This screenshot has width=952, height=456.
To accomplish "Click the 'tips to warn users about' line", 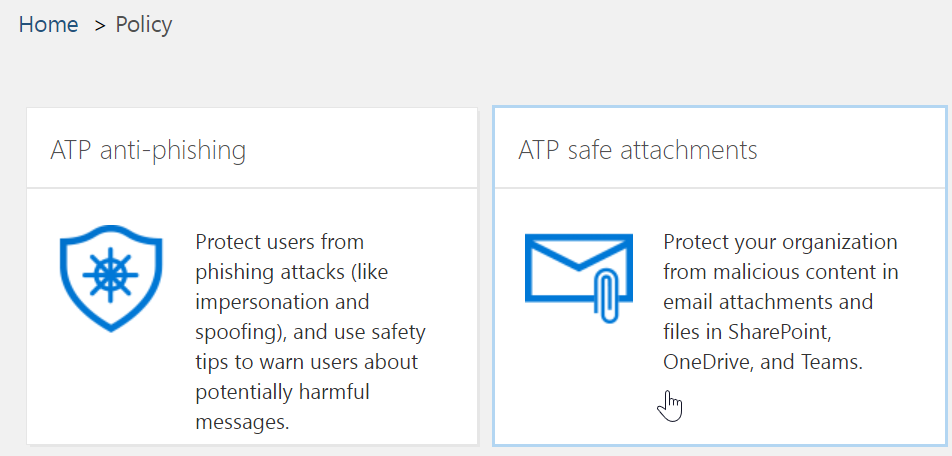I will coord(307,362).
